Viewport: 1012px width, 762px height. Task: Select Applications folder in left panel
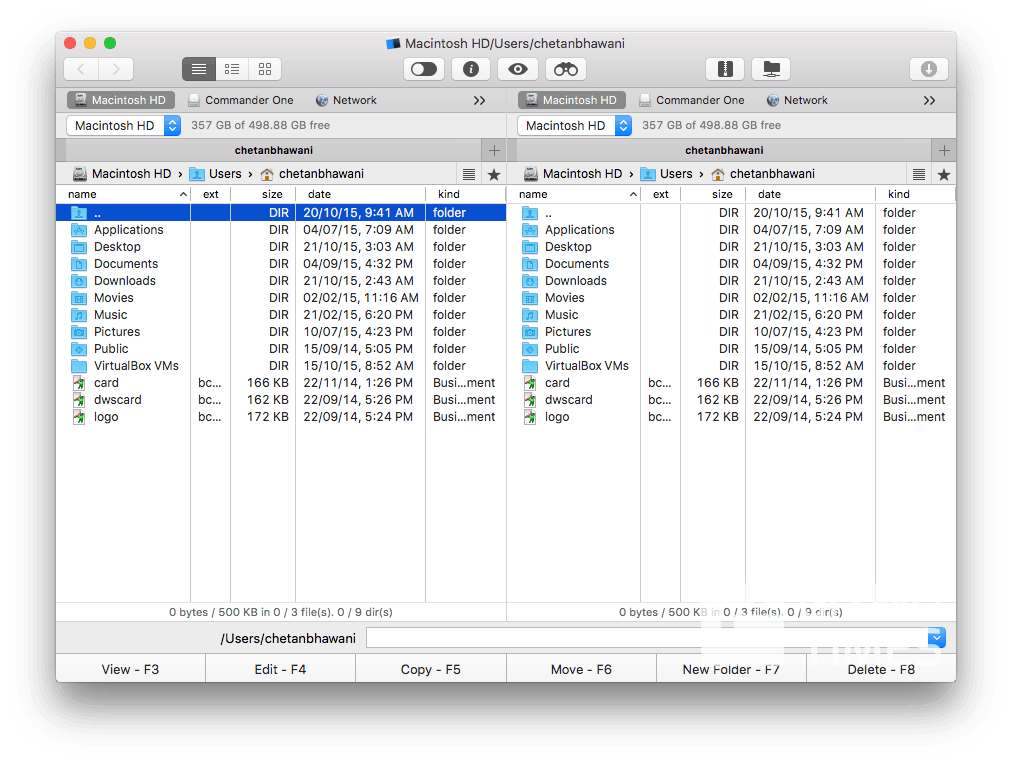point(281,230)
